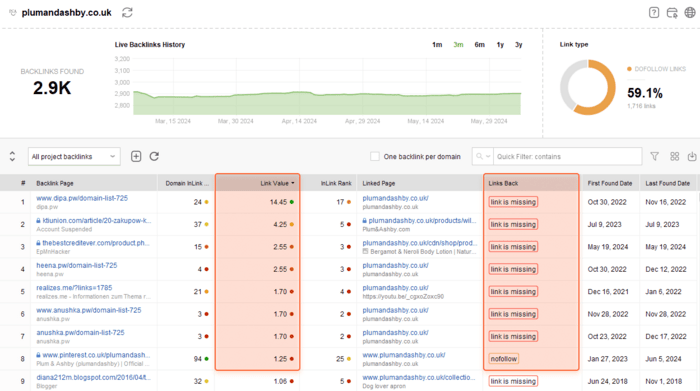700x391 pixels.
Task: Click the export download icon
Action: click(692, 156)
